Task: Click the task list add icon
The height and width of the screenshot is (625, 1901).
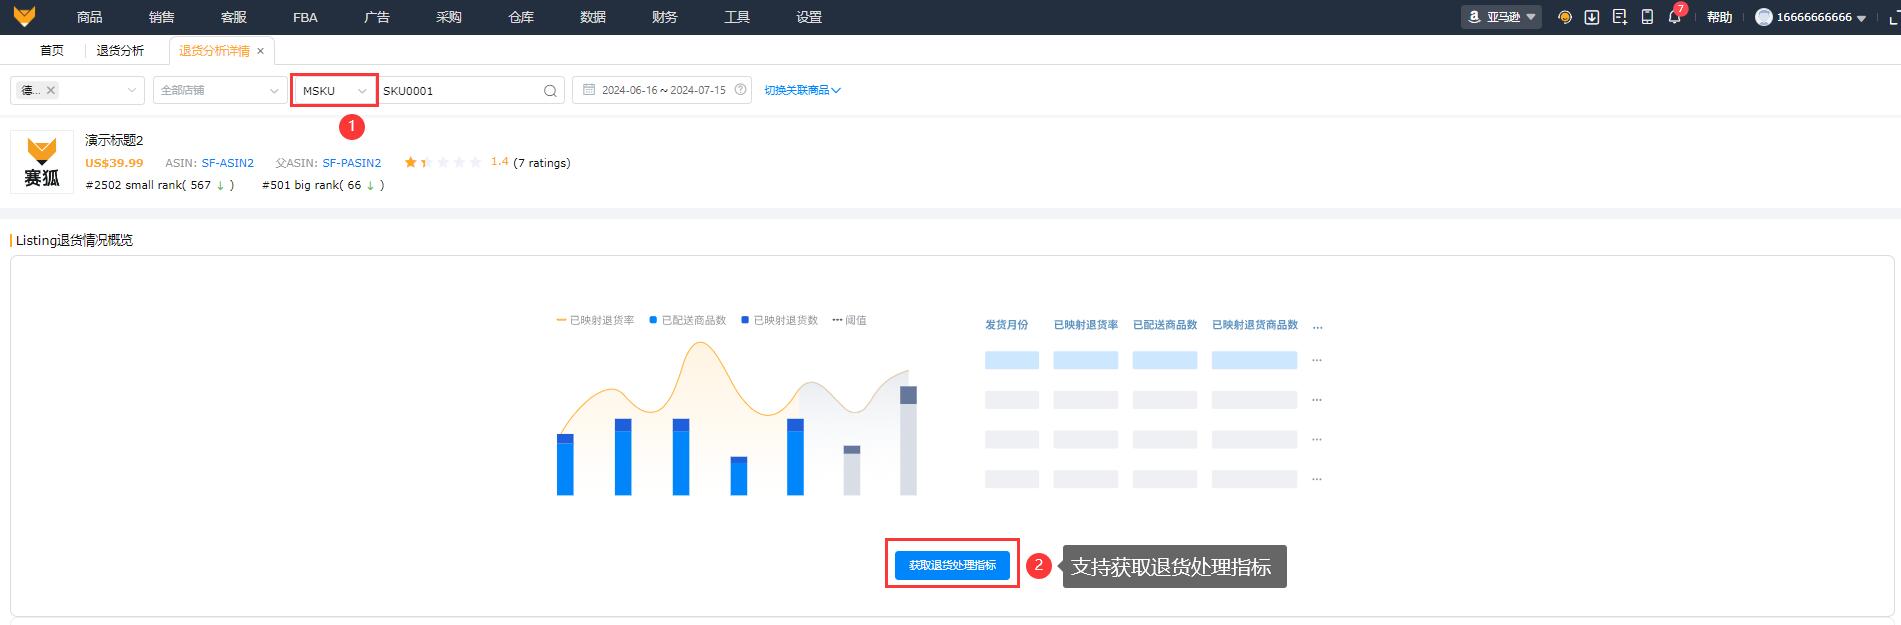Action: [1620, 17]
